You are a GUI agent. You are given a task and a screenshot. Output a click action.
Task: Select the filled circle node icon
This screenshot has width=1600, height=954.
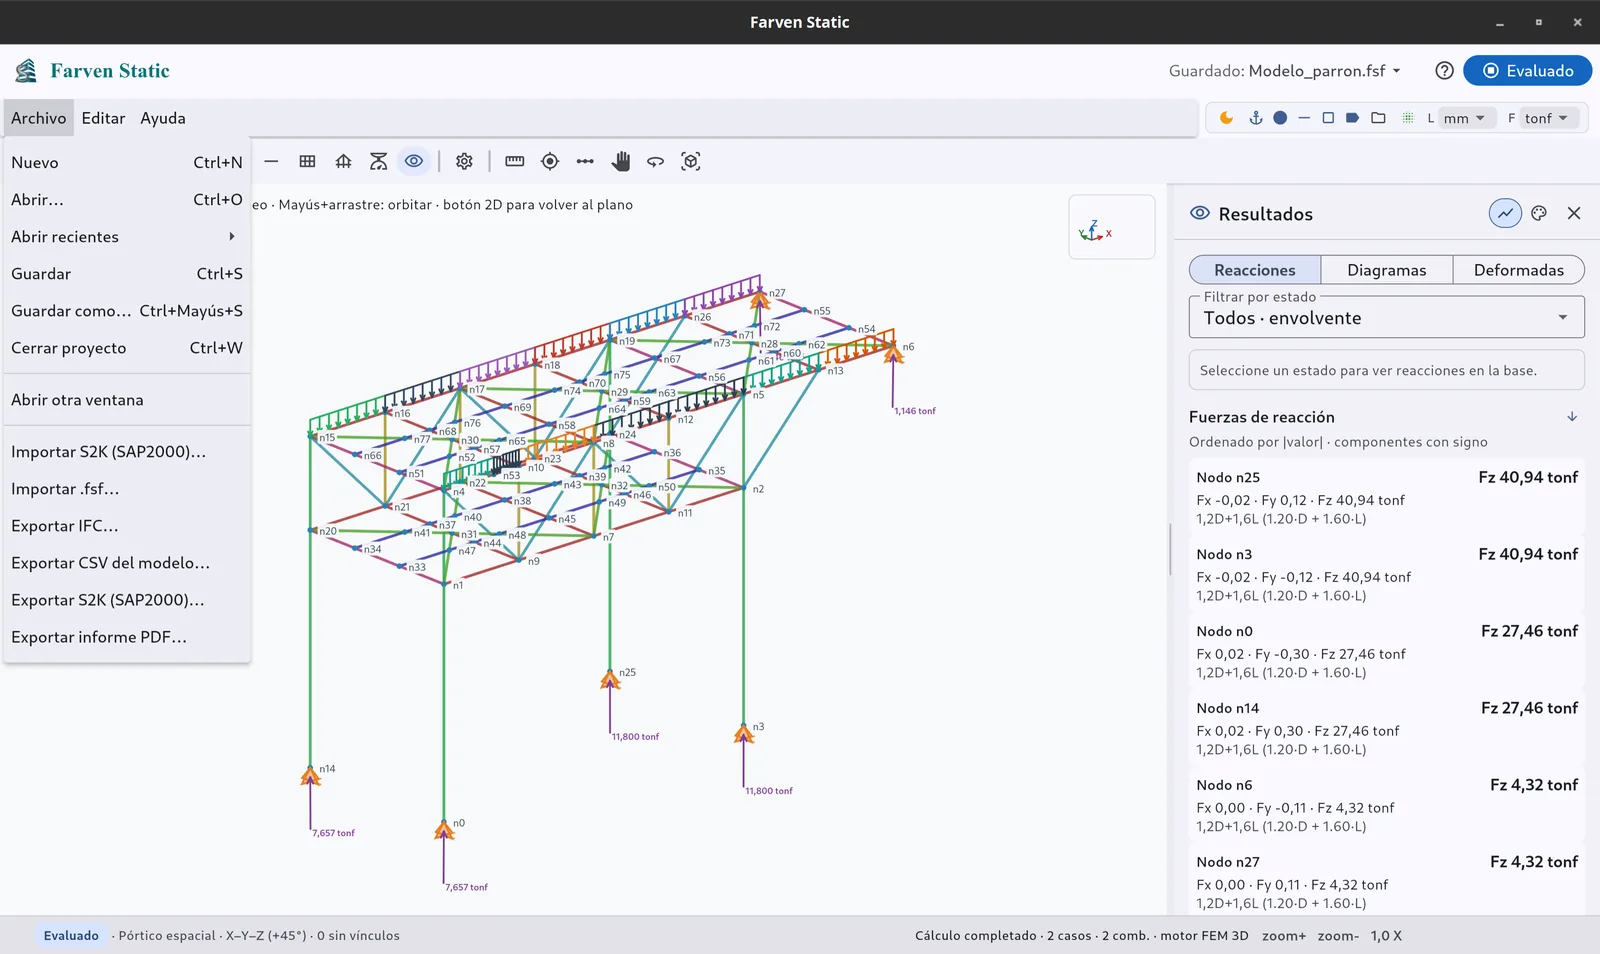tap(1280, 118)
